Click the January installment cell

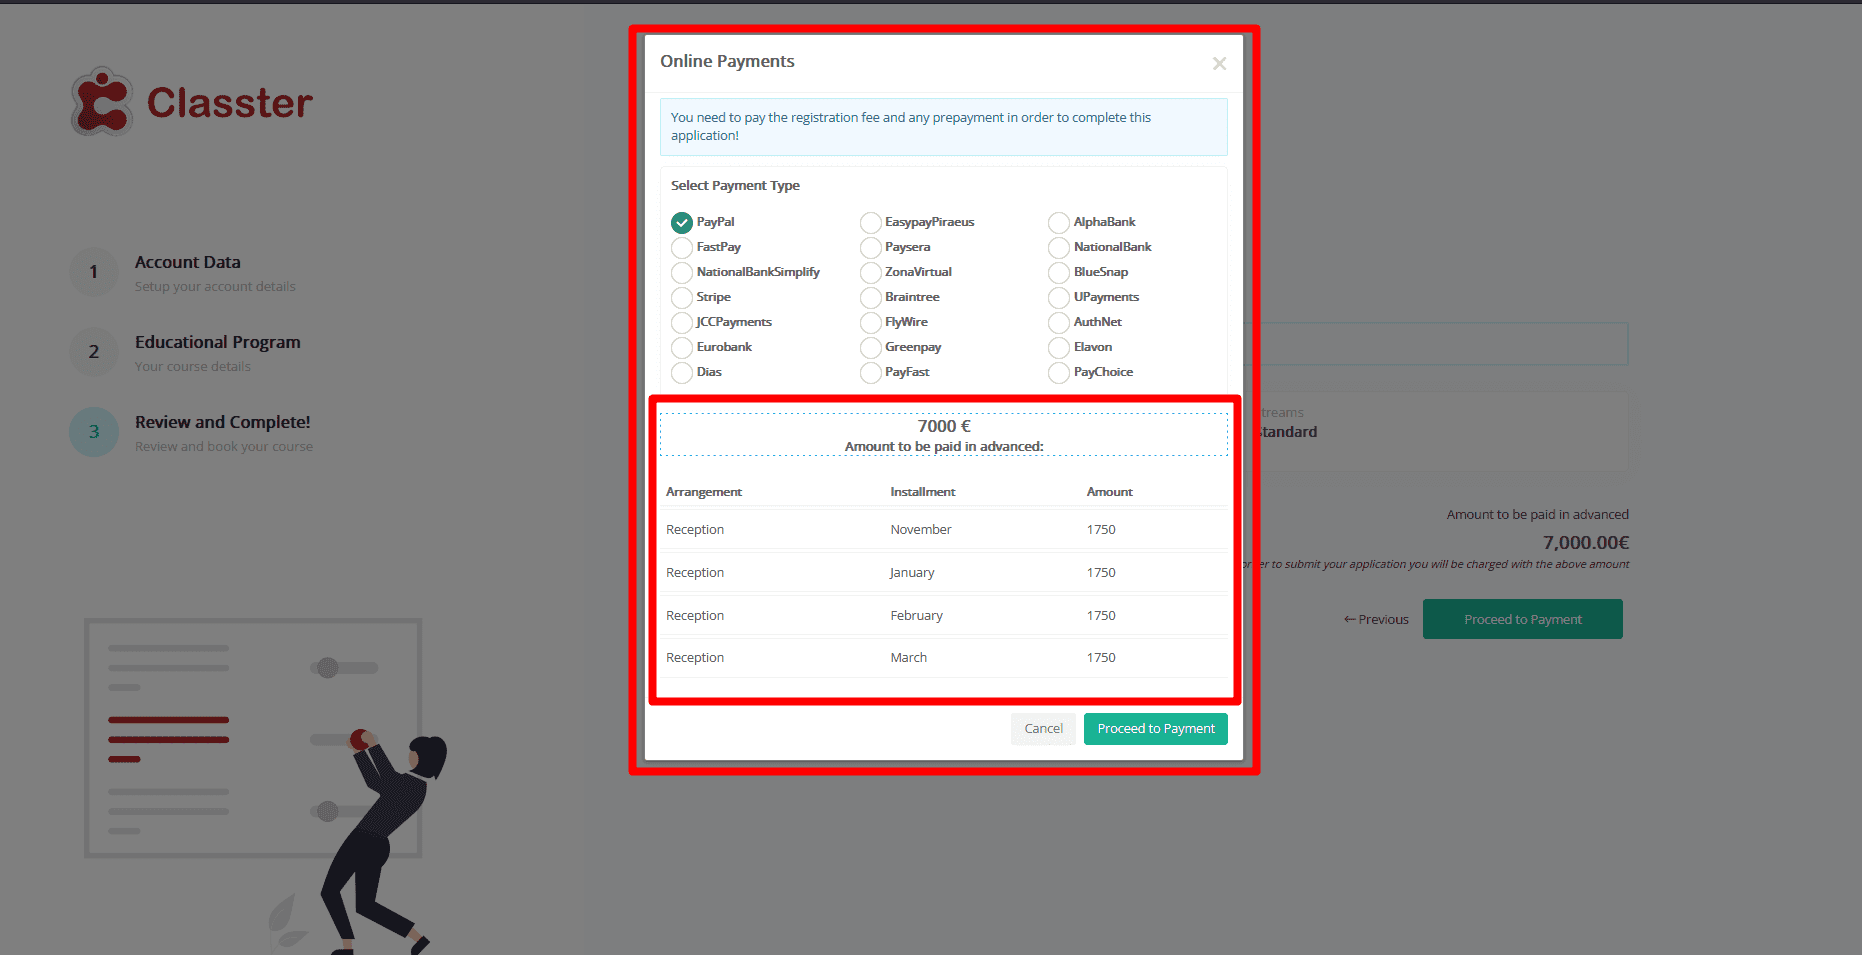[912, 573]
